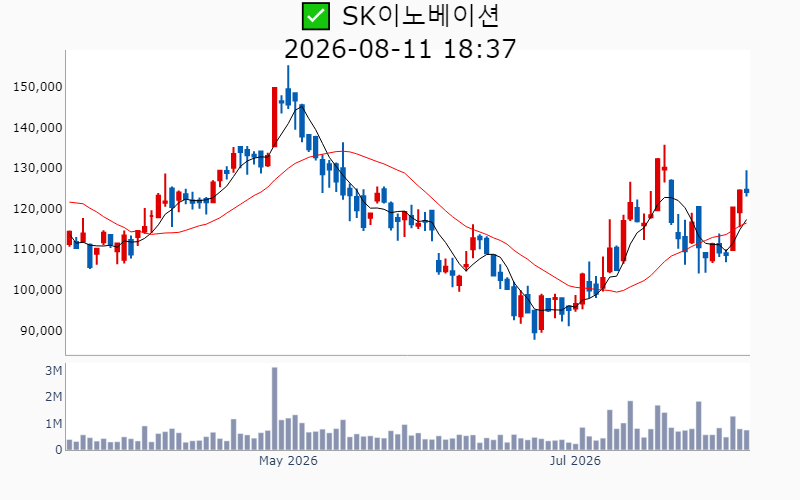Click the tallest volume bar exceeding 3M

point(274,409)
